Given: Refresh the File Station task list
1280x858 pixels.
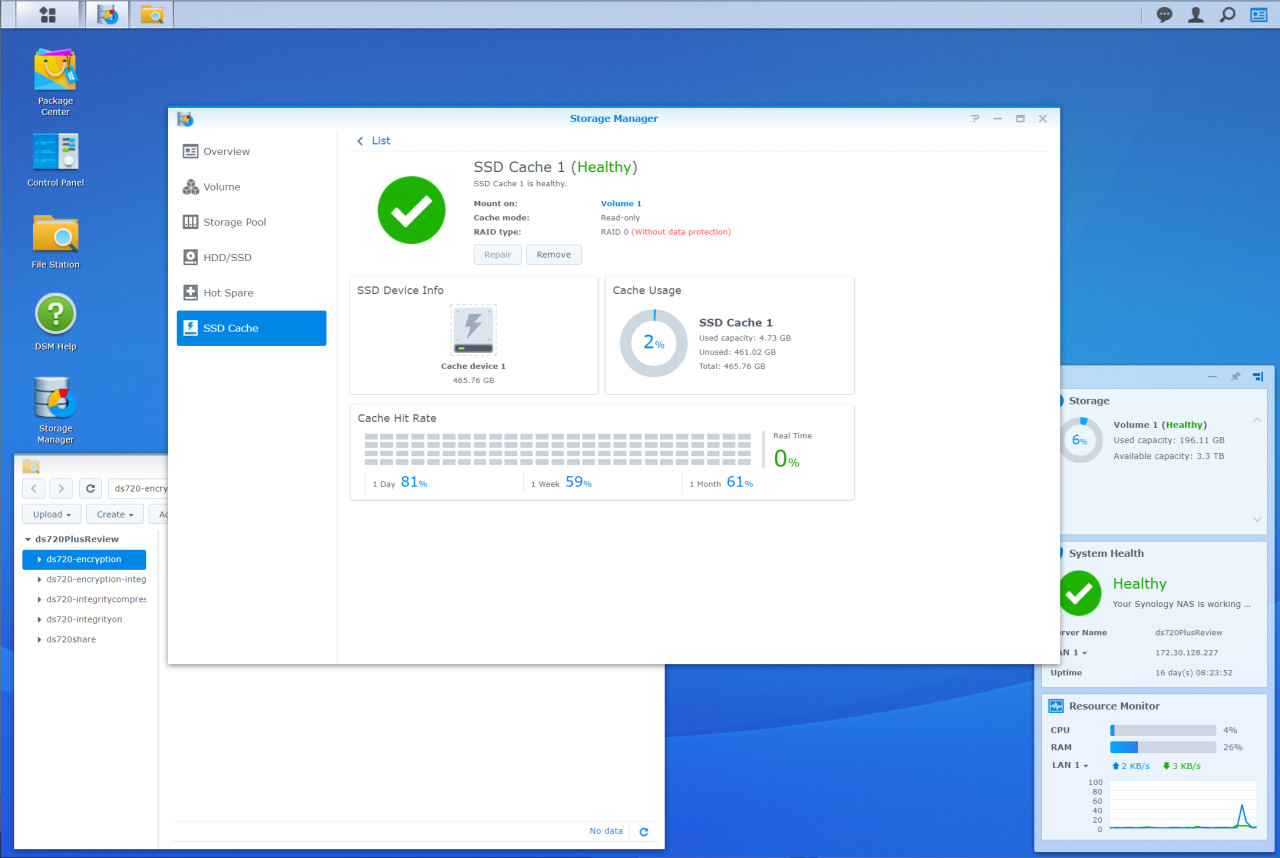Looking at the screenshot, I should [x=643, y=832].
